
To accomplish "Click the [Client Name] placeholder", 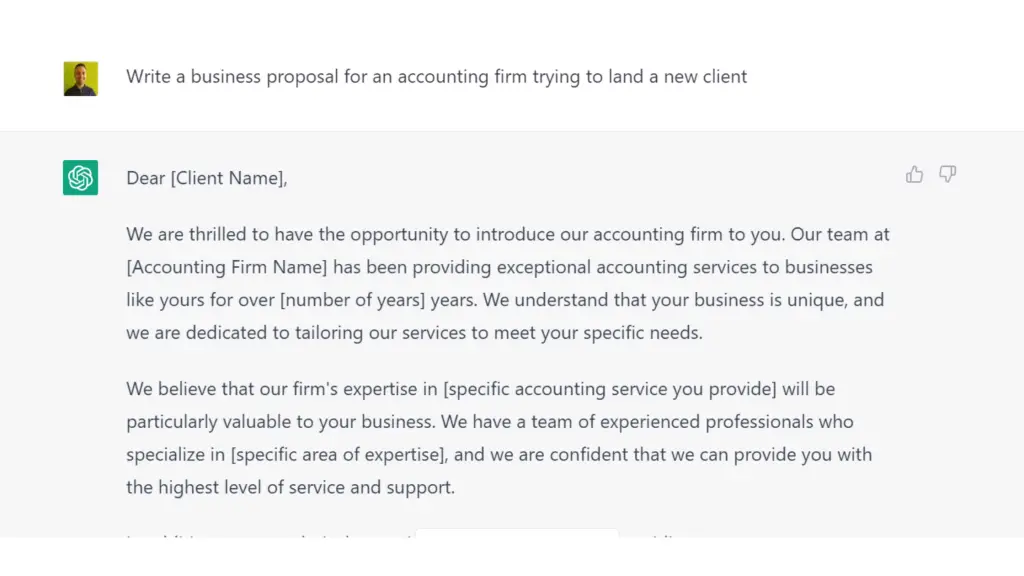I will [227, 178].
